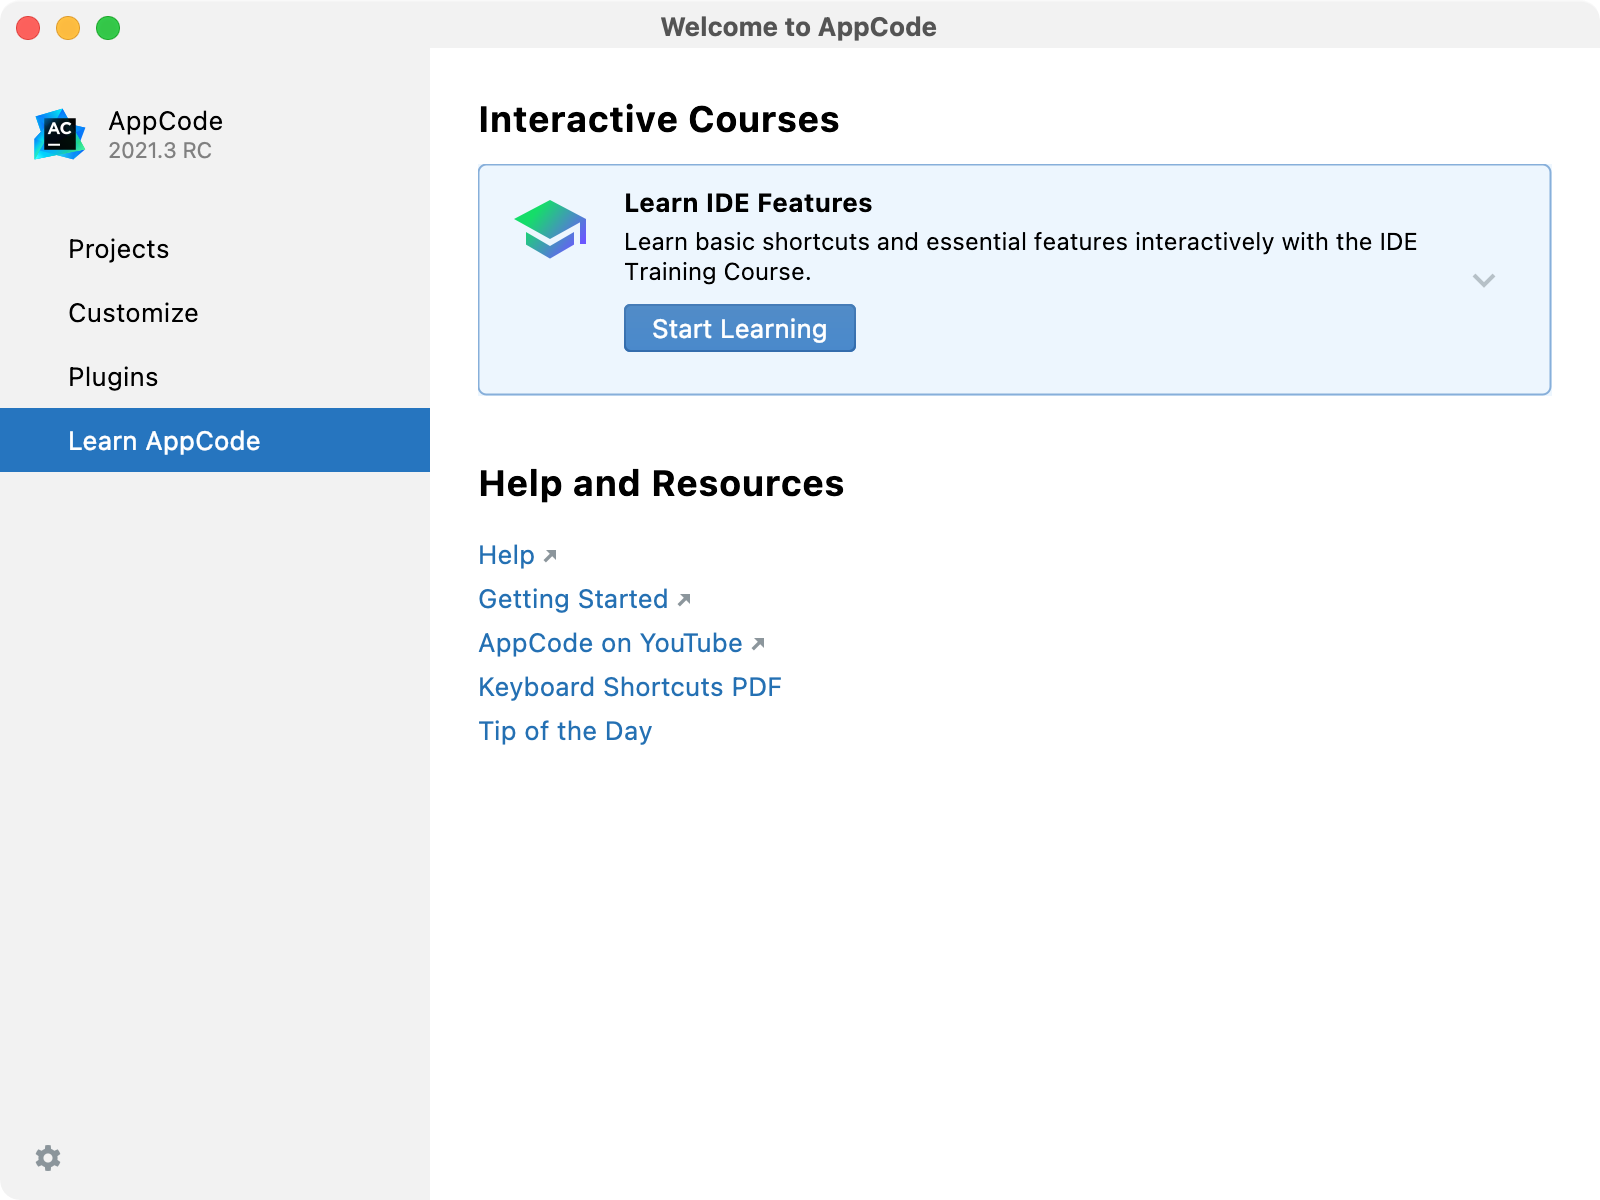
Task: Click the arrow icon next to AppCode on YouTube
Action: [x=758, y=644]
